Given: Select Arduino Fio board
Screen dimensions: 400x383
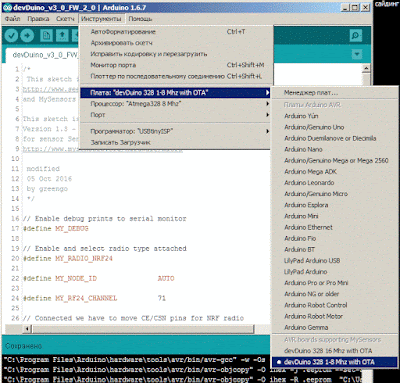Looking at the screenshot, I should [335, 238].
